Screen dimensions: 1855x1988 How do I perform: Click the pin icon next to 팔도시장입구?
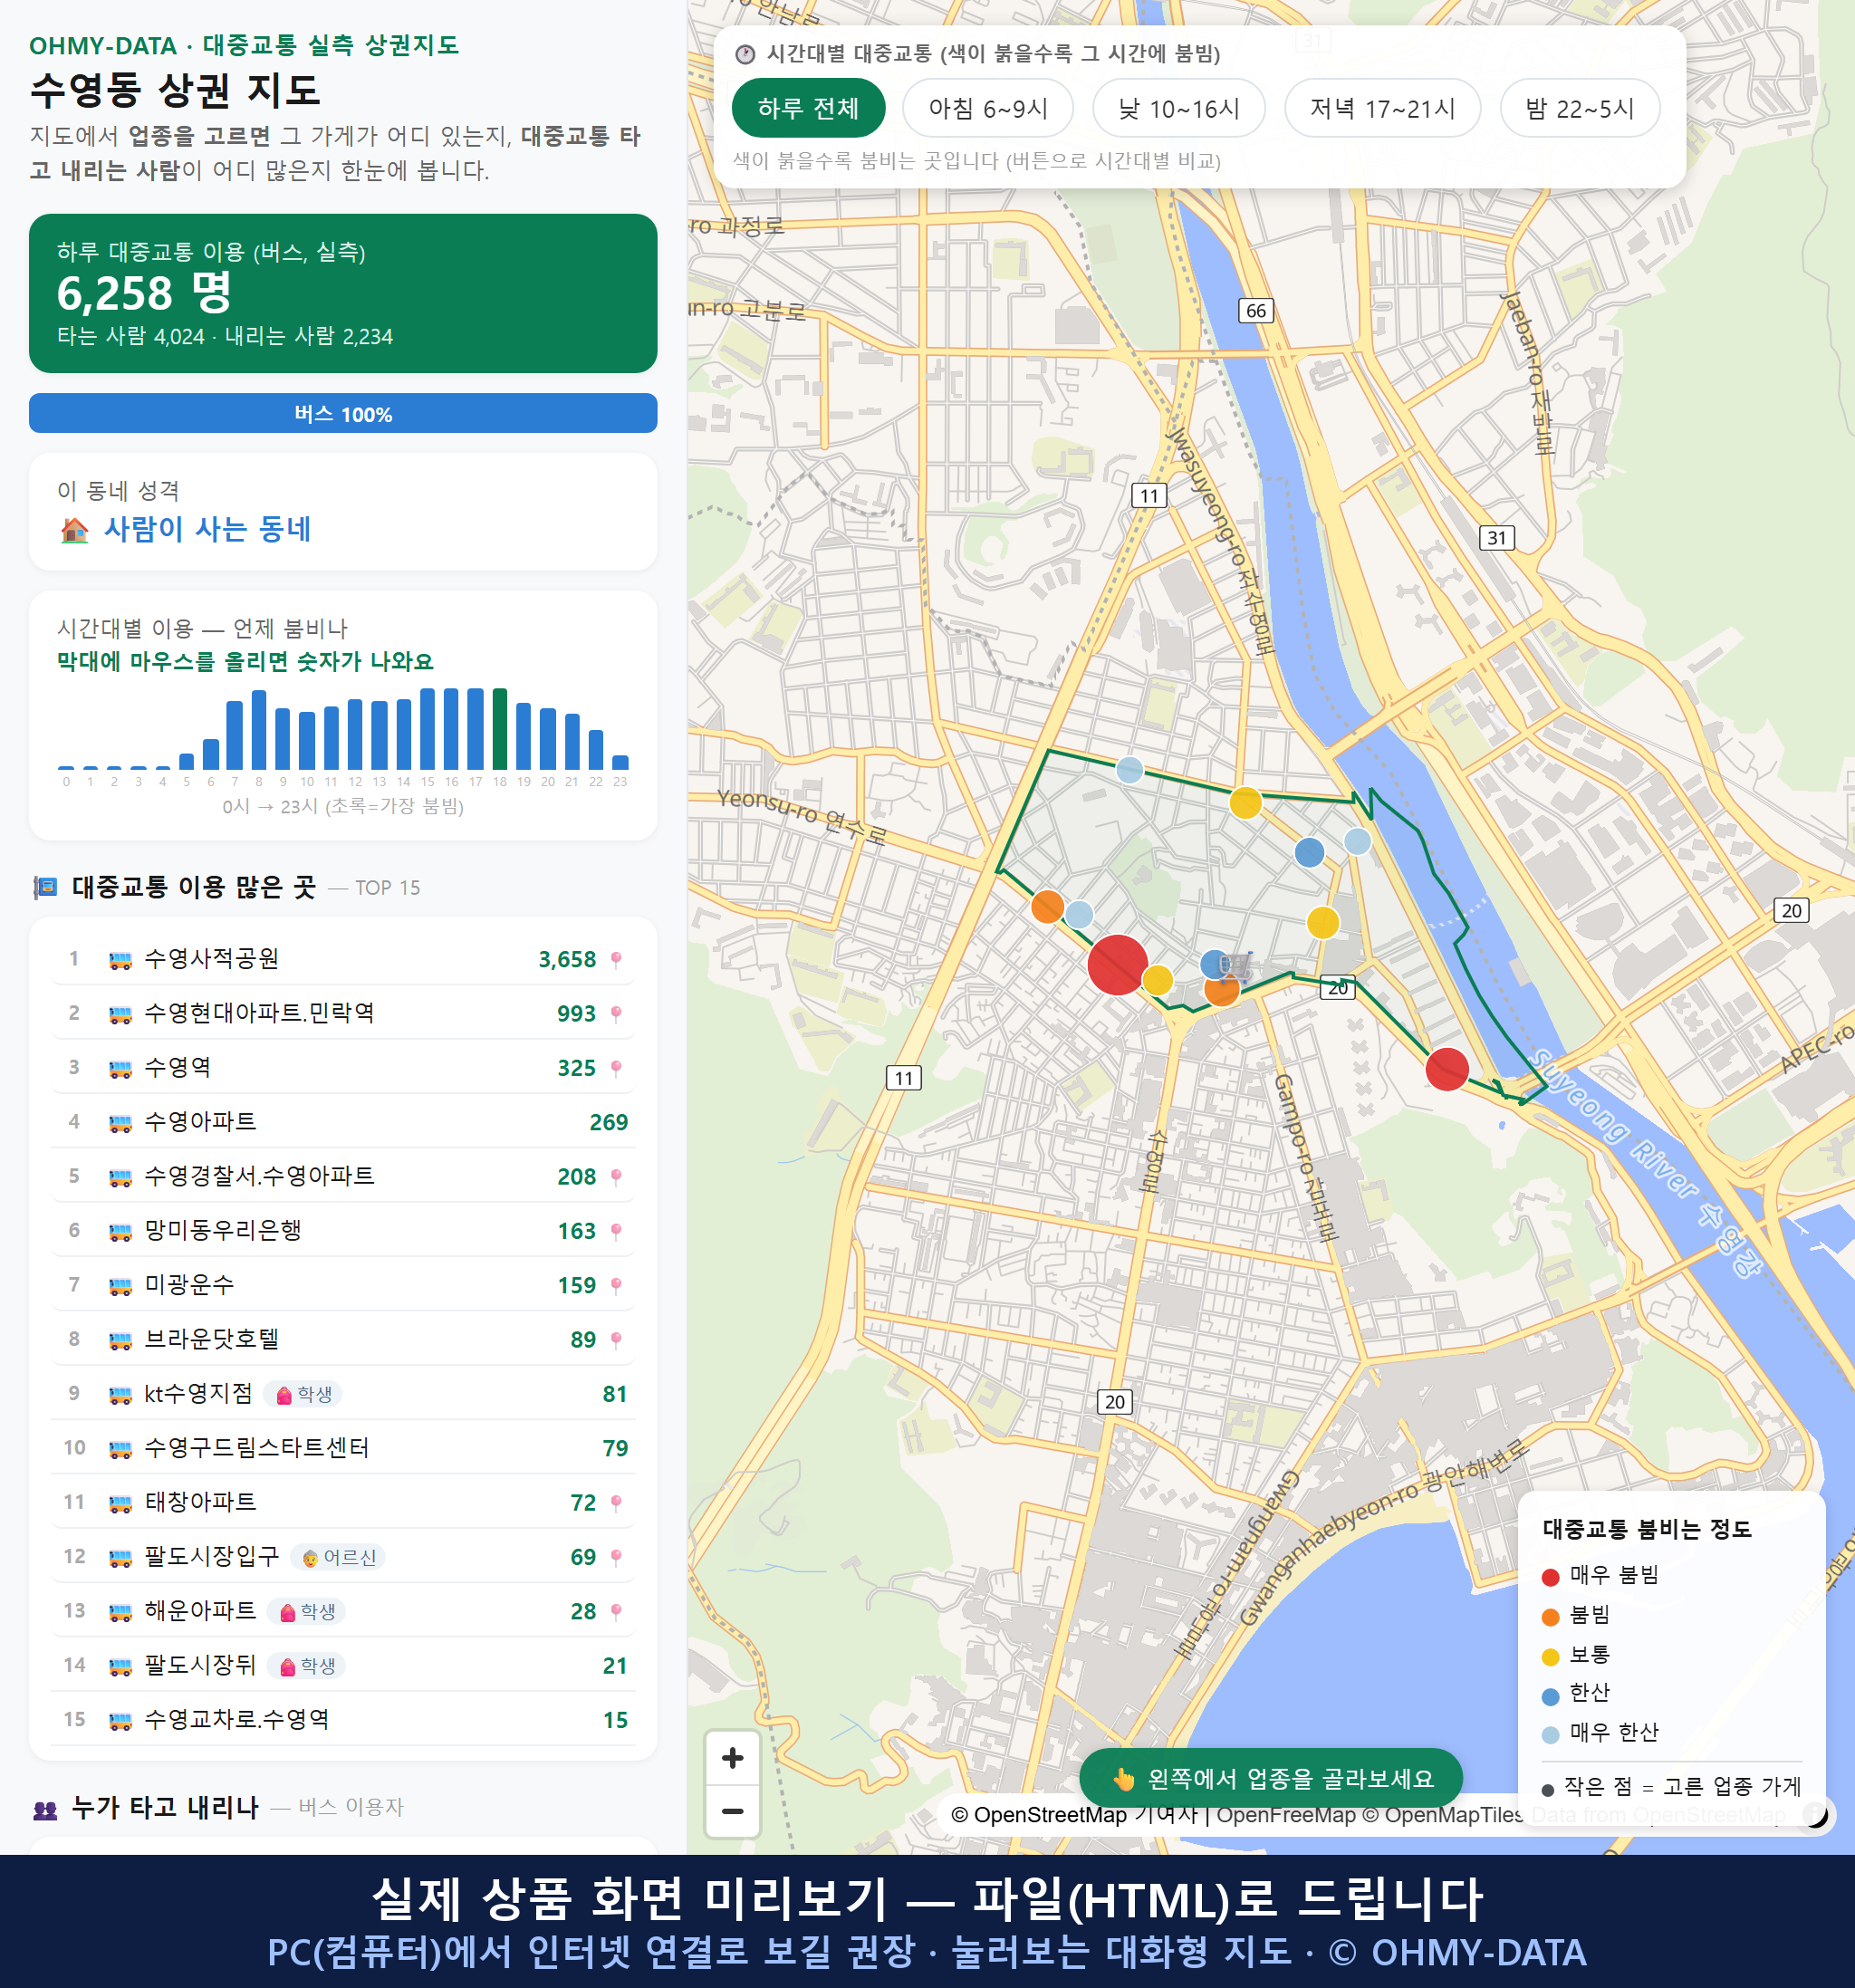click(616, 1557)
